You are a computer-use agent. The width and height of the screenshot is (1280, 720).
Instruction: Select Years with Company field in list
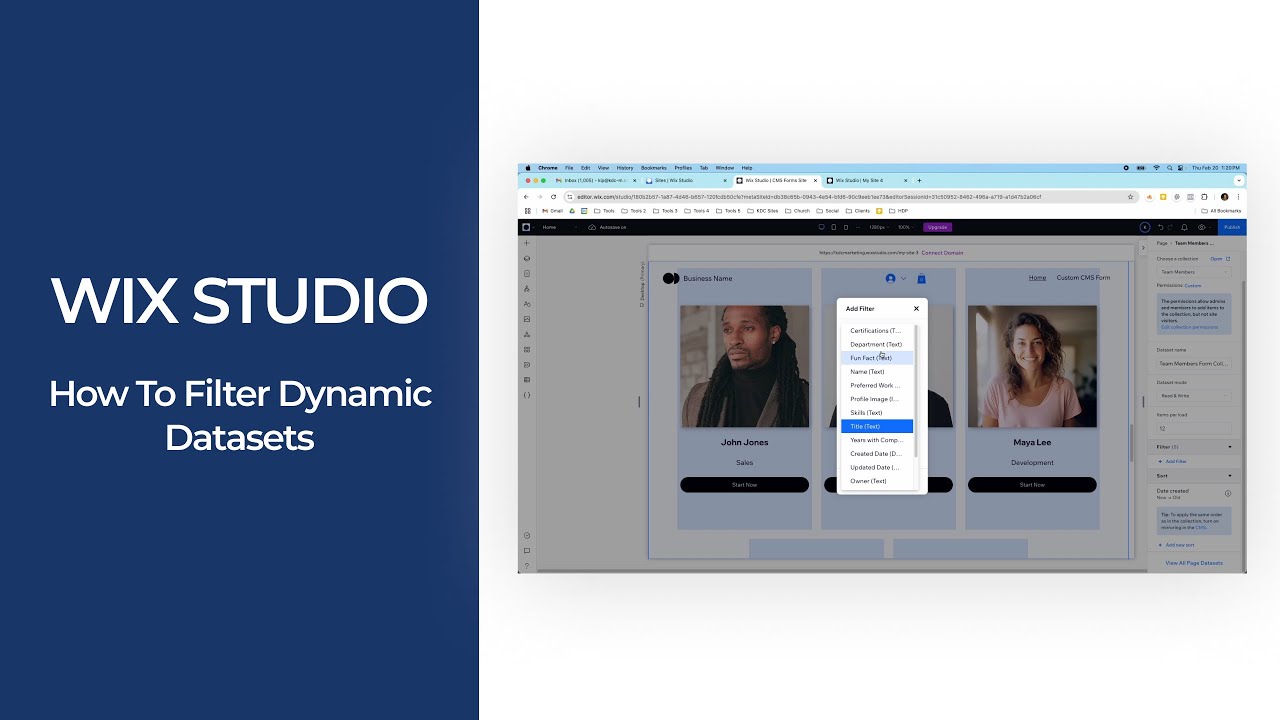pos(877,440)
